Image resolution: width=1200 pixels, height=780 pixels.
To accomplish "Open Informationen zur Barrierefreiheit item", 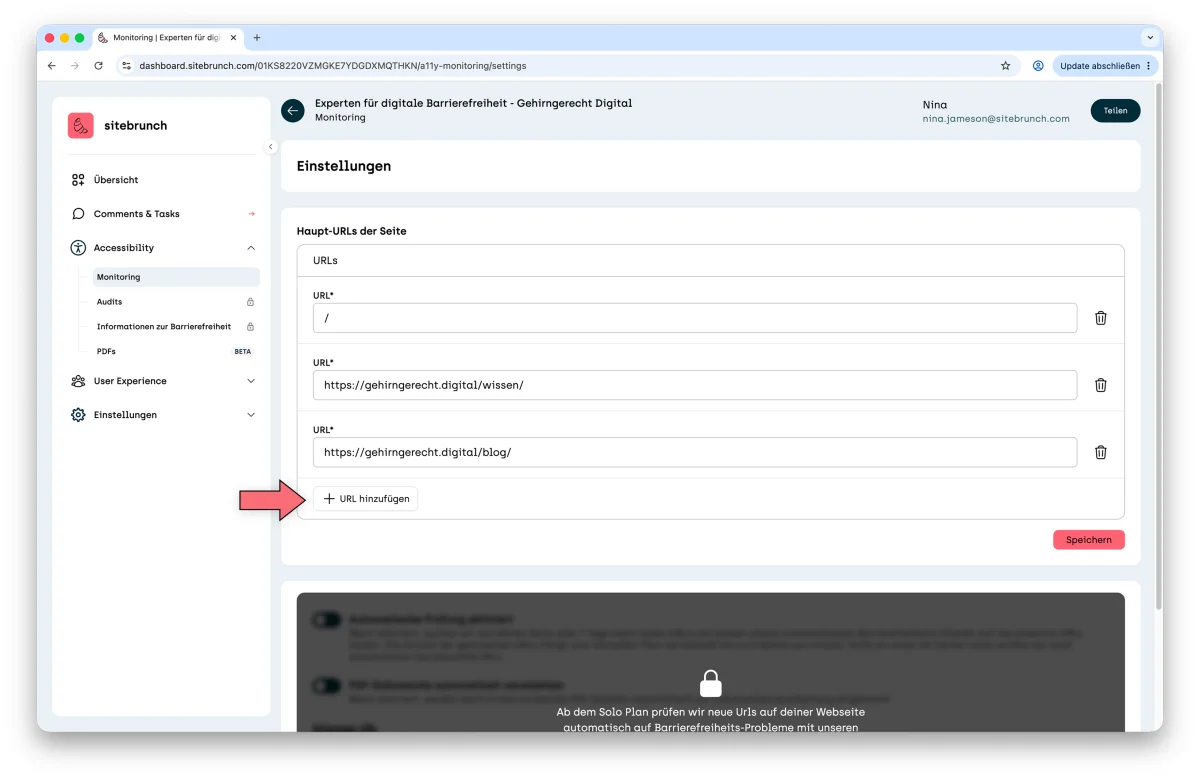I will click(164, 327).
